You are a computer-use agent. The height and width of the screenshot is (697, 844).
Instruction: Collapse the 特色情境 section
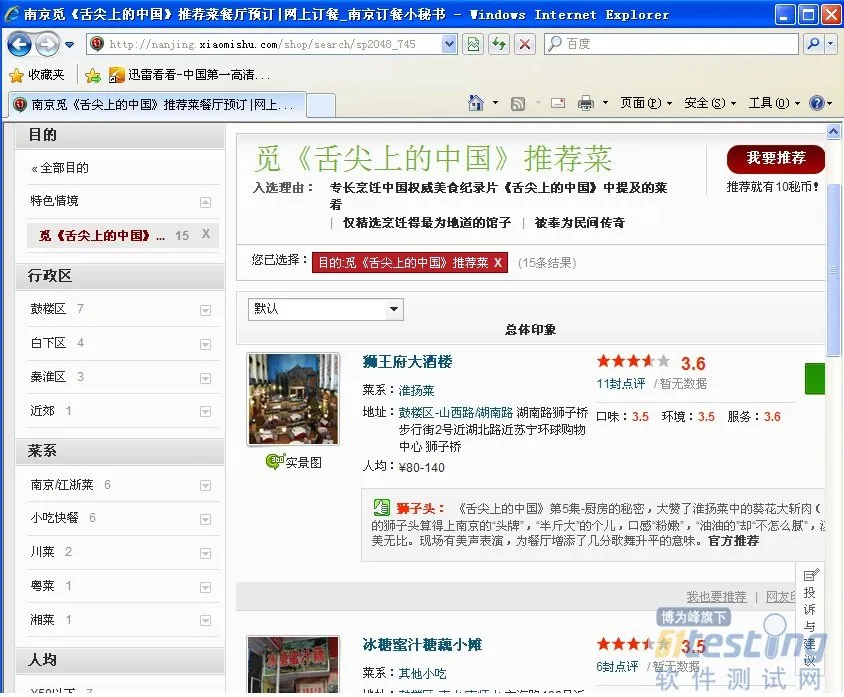click(205, 202)
